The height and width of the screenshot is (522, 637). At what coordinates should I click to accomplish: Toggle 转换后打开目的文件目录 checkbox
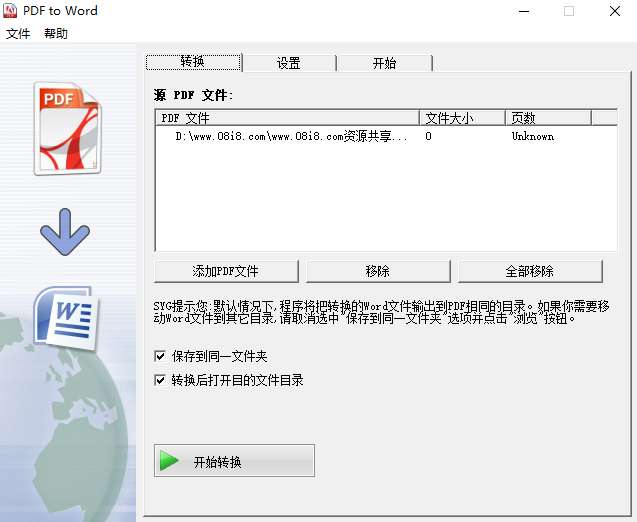160,380
